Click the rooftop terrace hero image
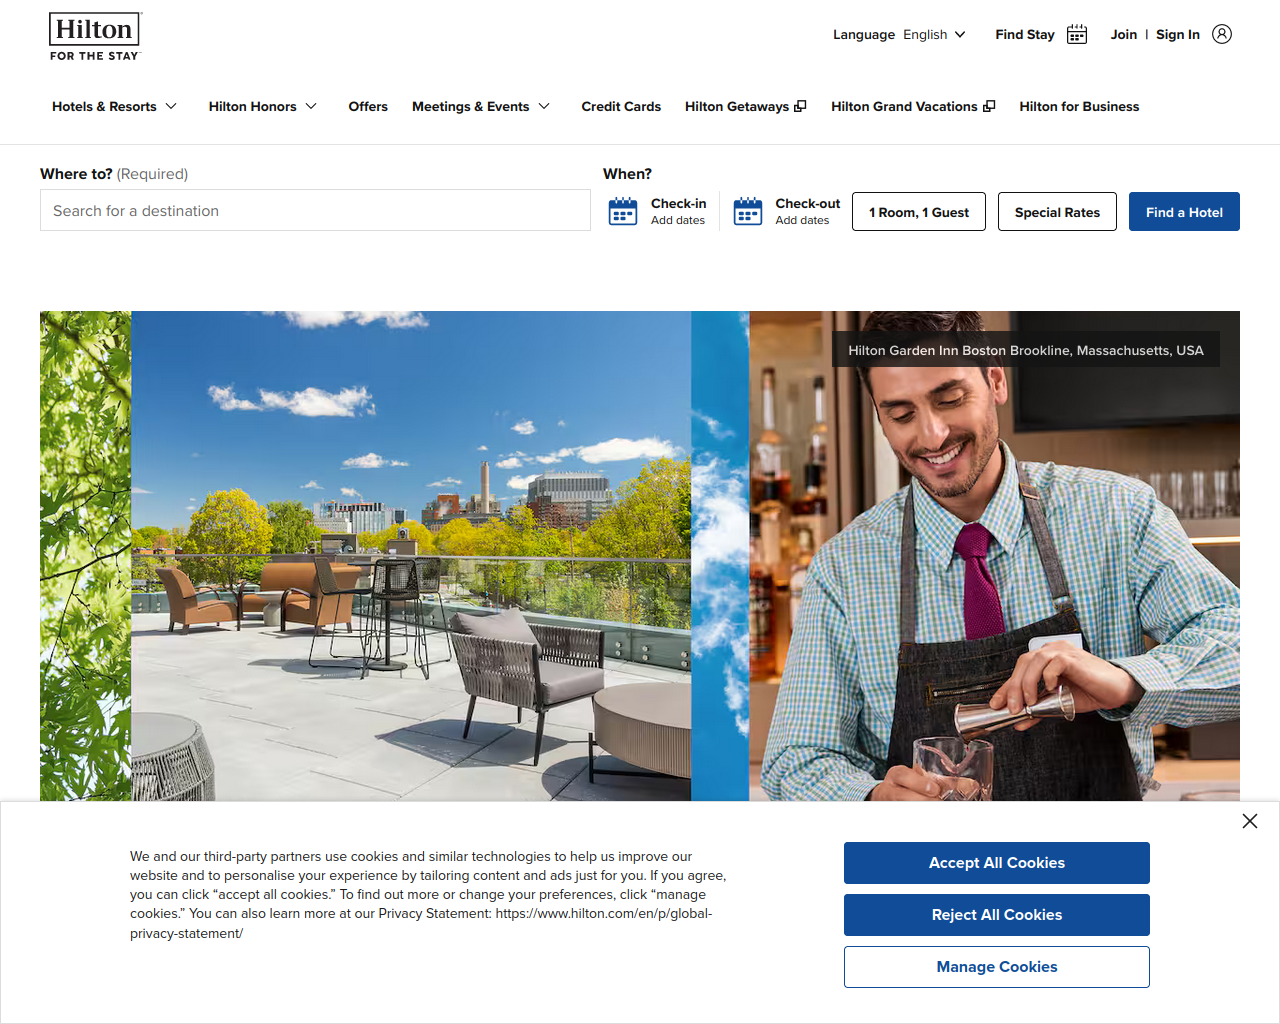 point(411,556)
